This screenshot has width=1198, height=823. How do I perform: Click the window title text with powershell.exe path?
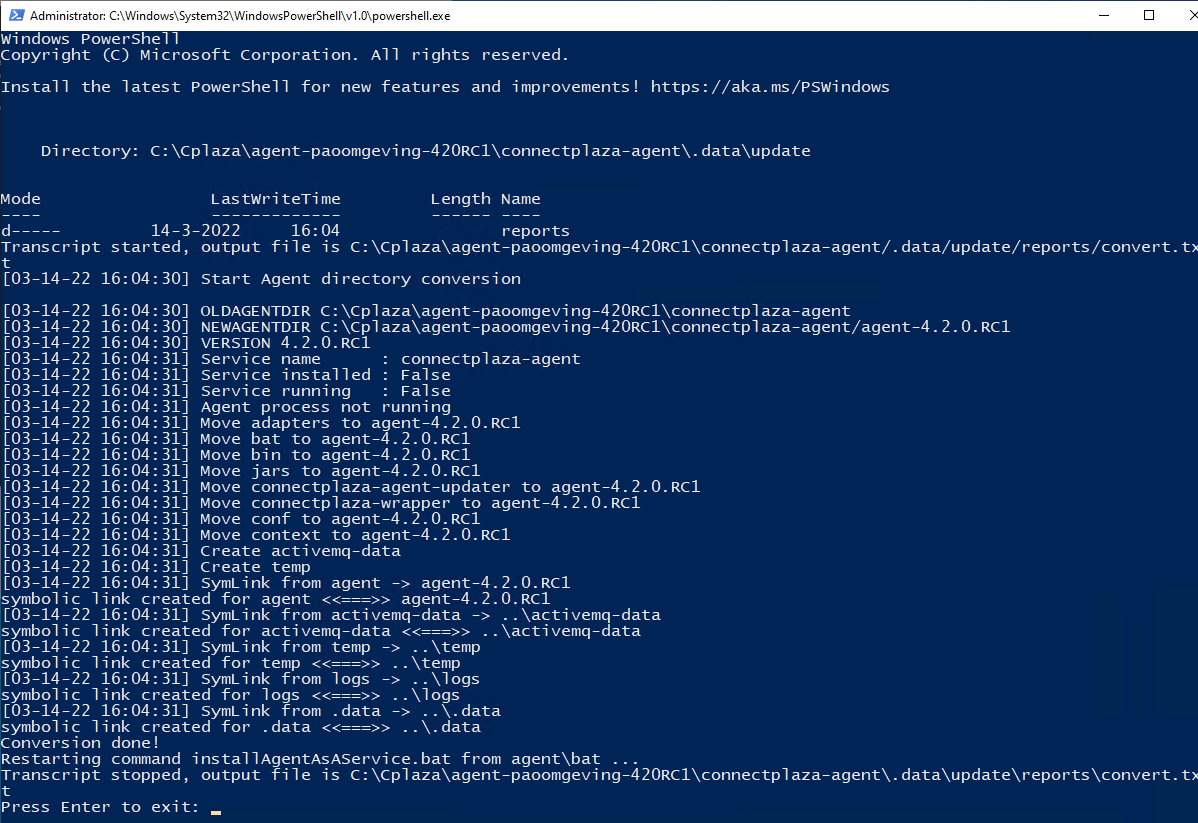240,15
